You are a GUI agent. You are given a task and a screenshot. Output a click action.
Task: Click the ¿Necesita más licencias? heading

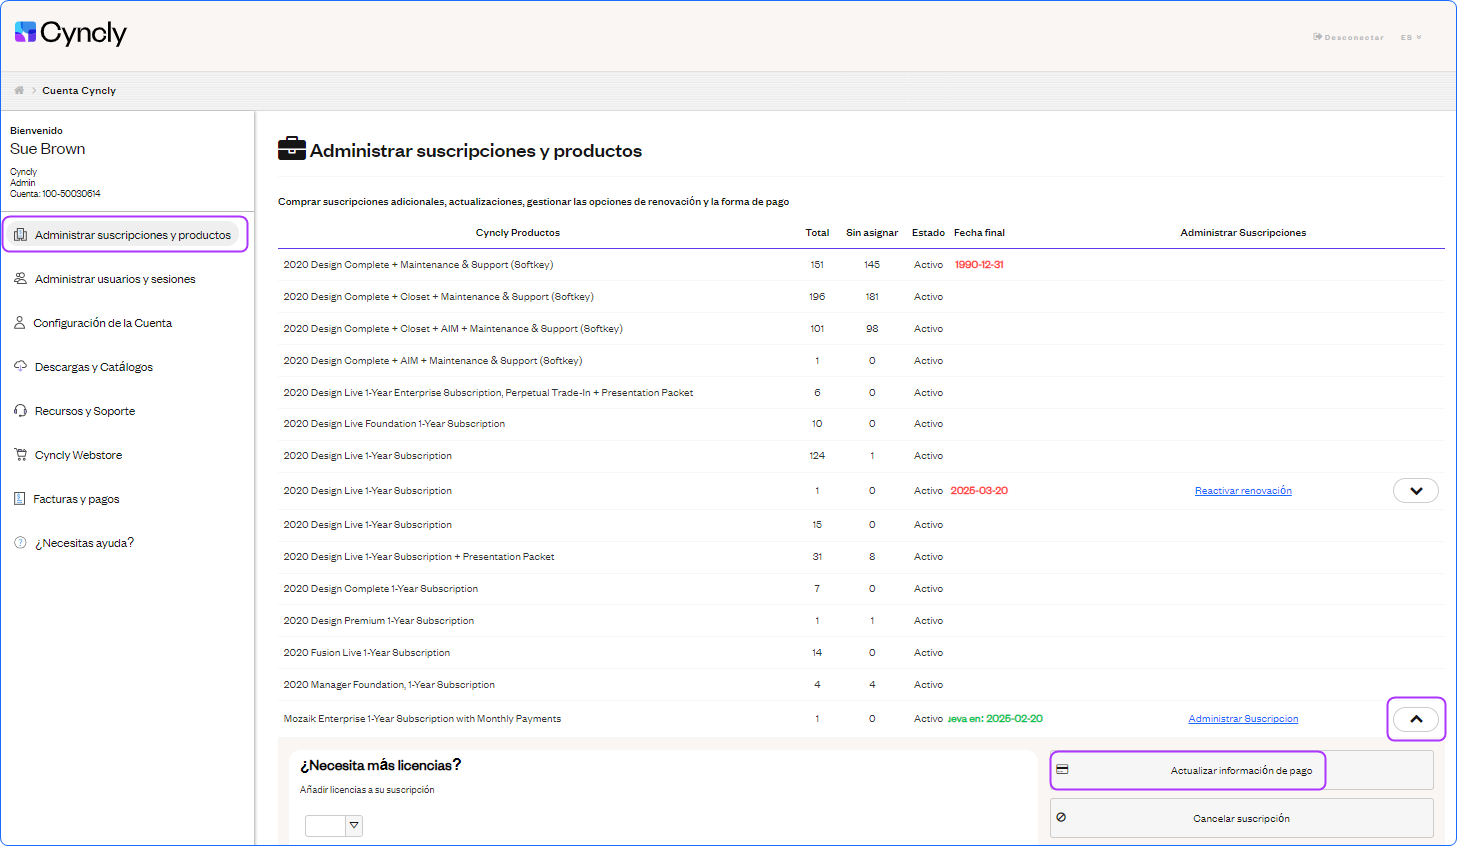(x=380, y=765)
